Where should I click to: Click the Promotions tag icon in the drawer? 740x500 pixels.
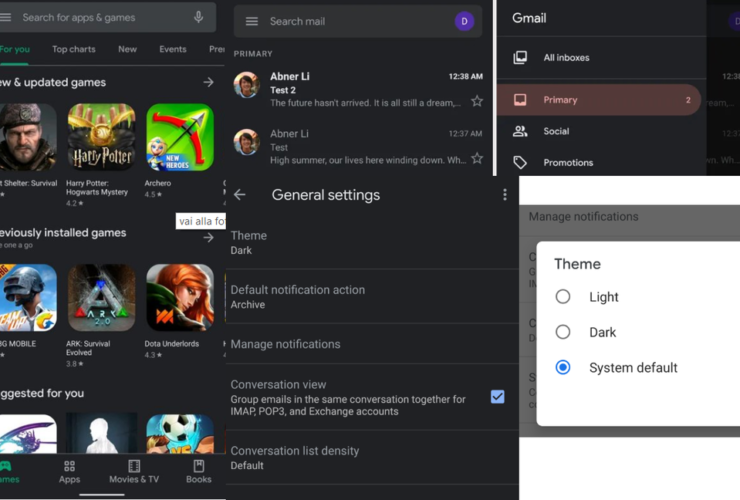520,162
